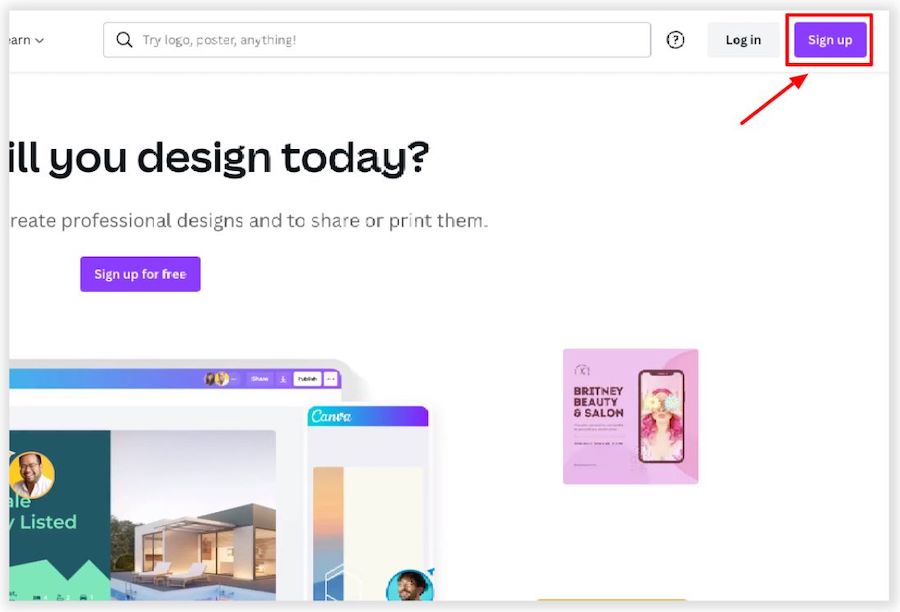Click the modern house photo
Viewport: 900px width, 612px height.
[193, 515]
